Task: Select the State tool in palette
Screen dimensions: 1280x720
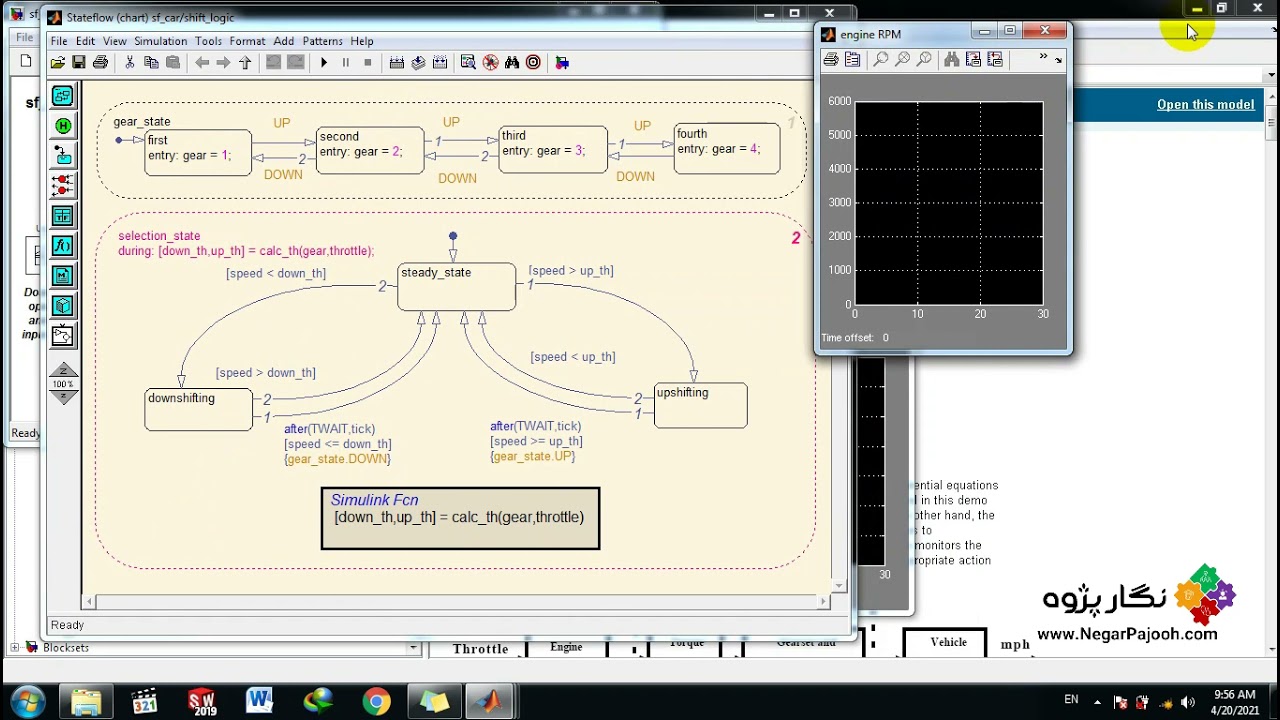Action: [62, 96]
